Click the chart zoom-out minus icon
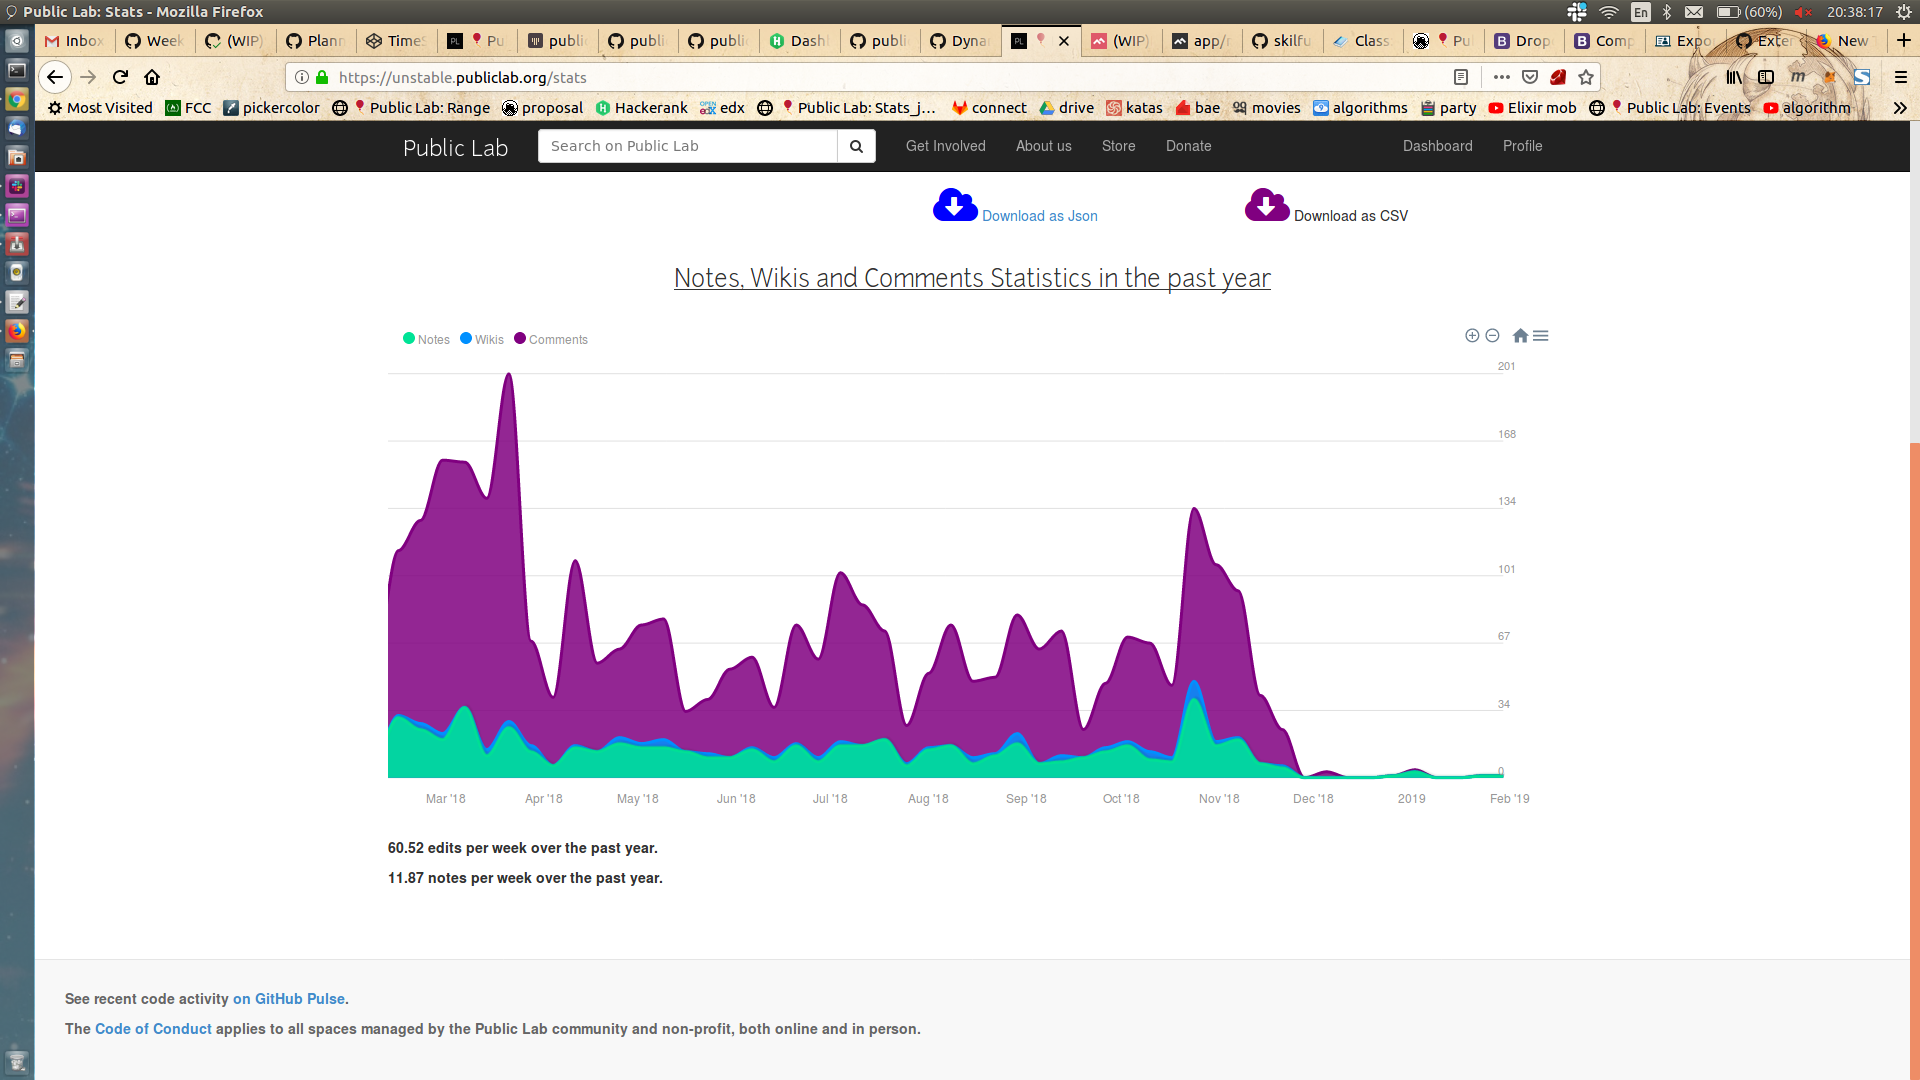This screenshot has width=1920, height=1080. [1492, 336]
